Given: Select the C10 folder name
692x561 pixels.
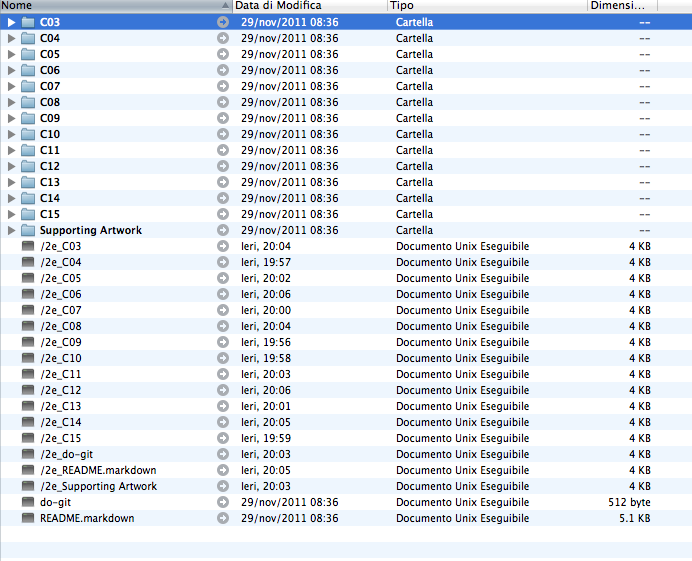Looking at the screenshot, I should pyautogui.click(x=50, y=134).
